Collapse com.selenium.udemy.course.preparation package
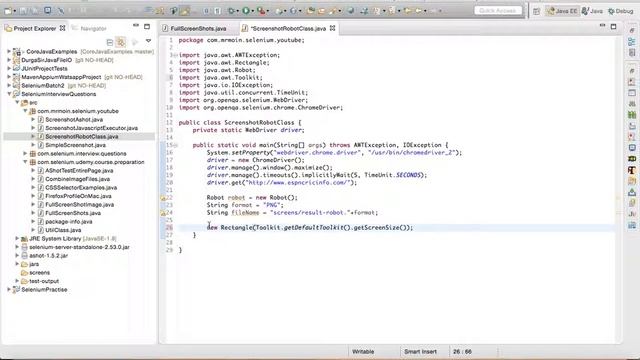 (x=25, y=162)
